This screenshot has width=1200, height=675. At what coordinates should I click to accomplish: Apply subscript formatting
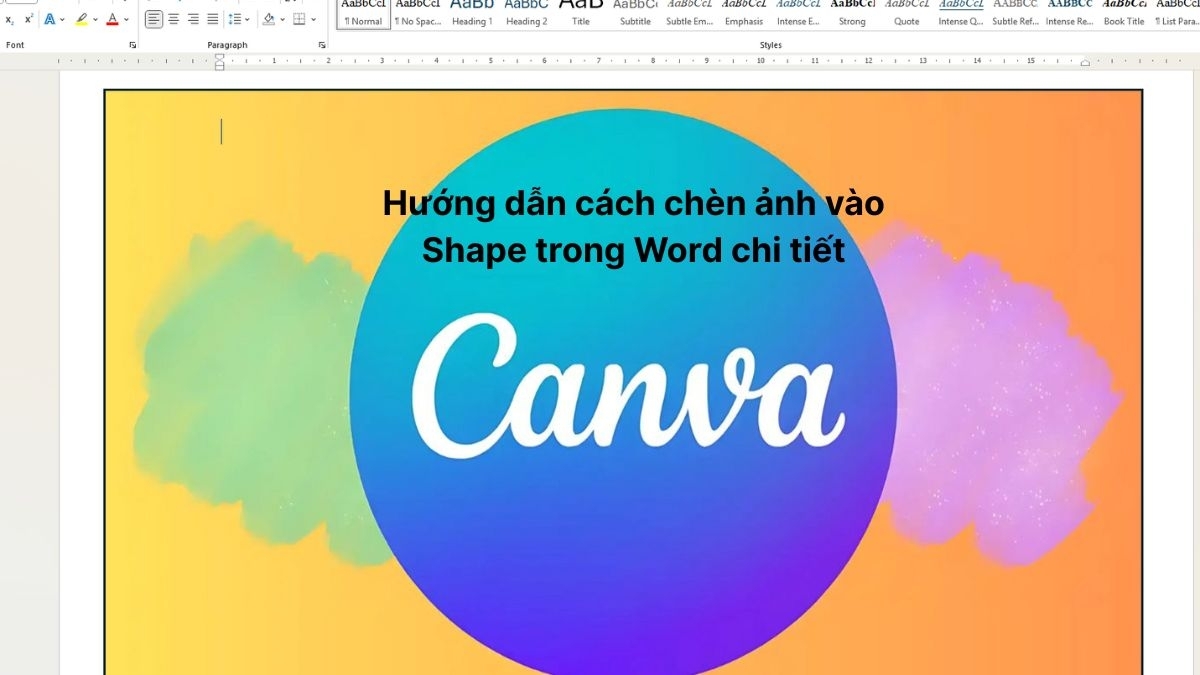[x=9, y=19]
